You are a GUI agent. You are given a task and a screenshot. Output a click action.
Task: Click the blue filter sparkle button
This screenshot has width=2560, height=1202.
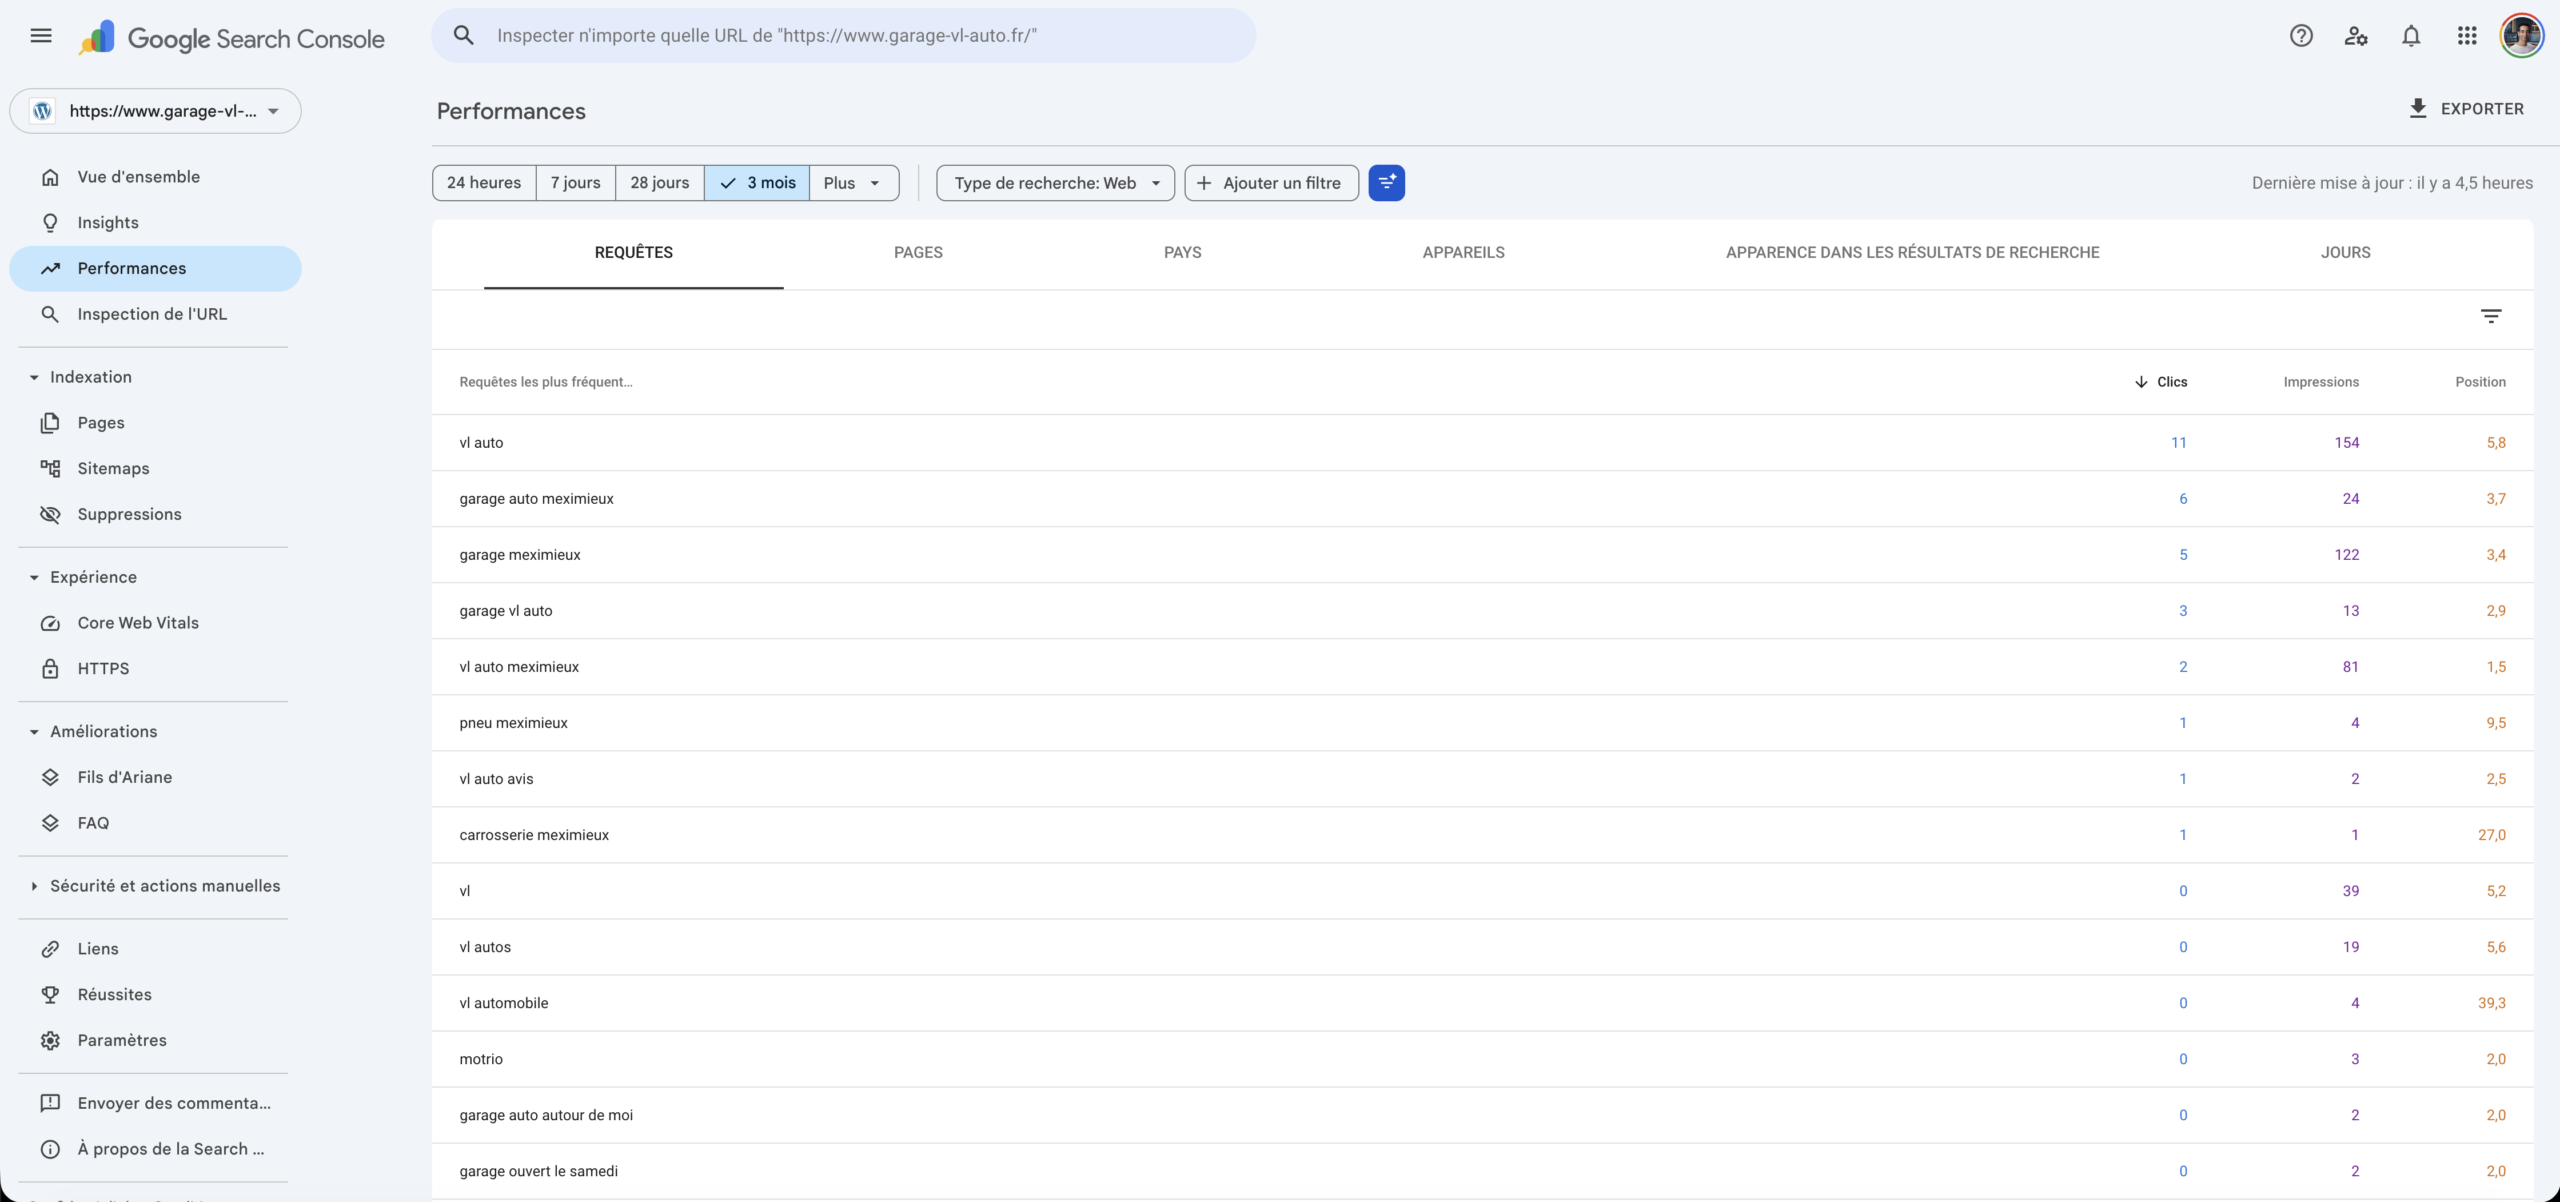[x=1386, y=183]
